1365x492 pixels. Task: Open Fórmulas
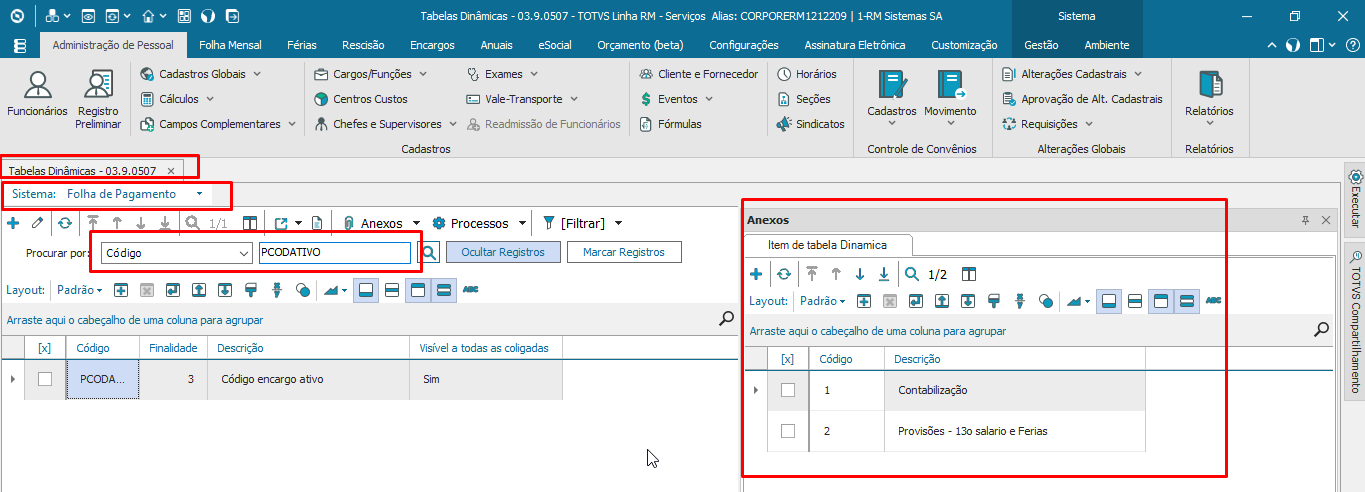coord(670,124)
